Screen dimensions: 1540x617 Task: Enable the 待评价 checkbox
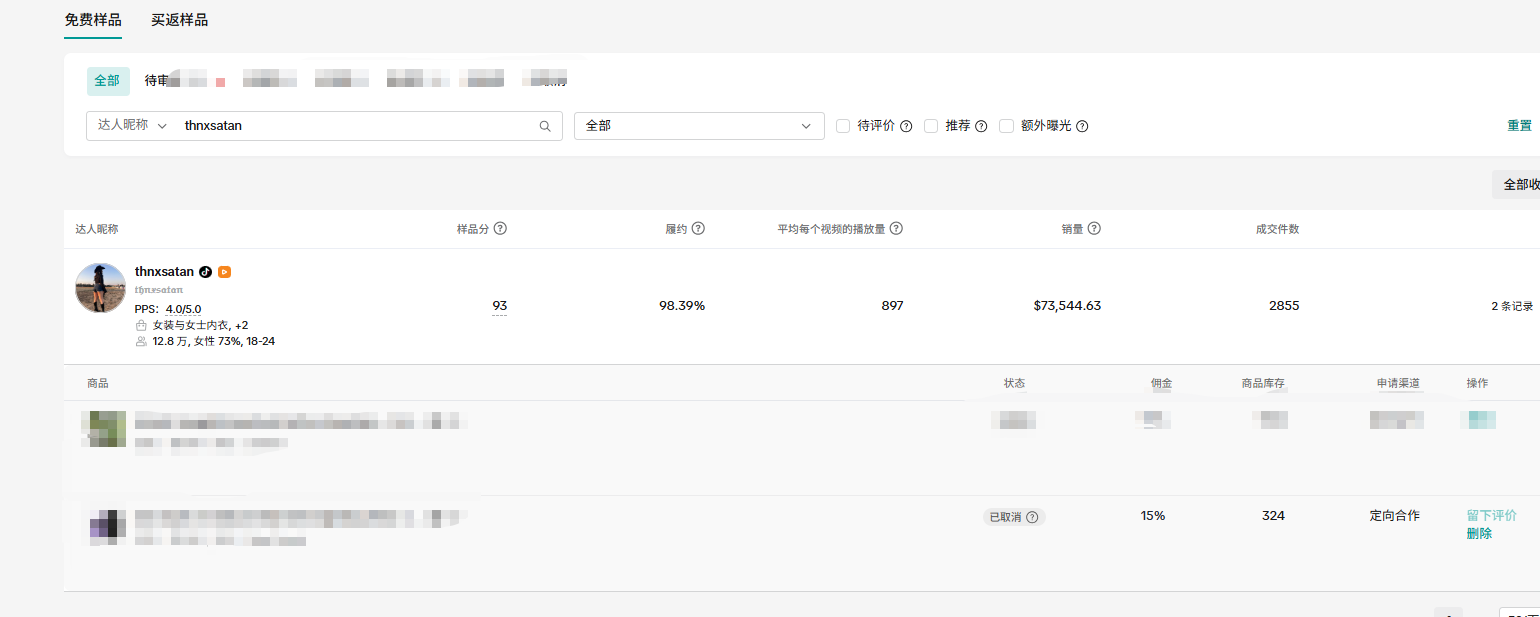coord(843,126)
